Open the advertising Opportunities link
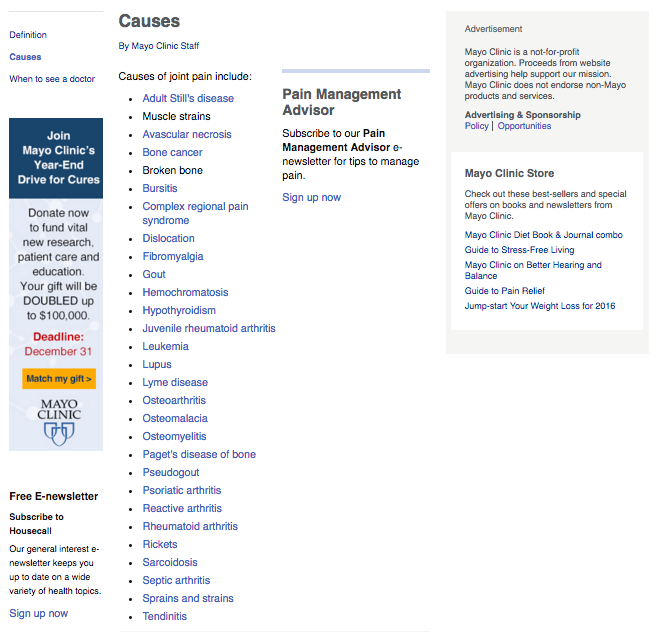The height and width of the screenshot is (632, 660). coord(524,126)
